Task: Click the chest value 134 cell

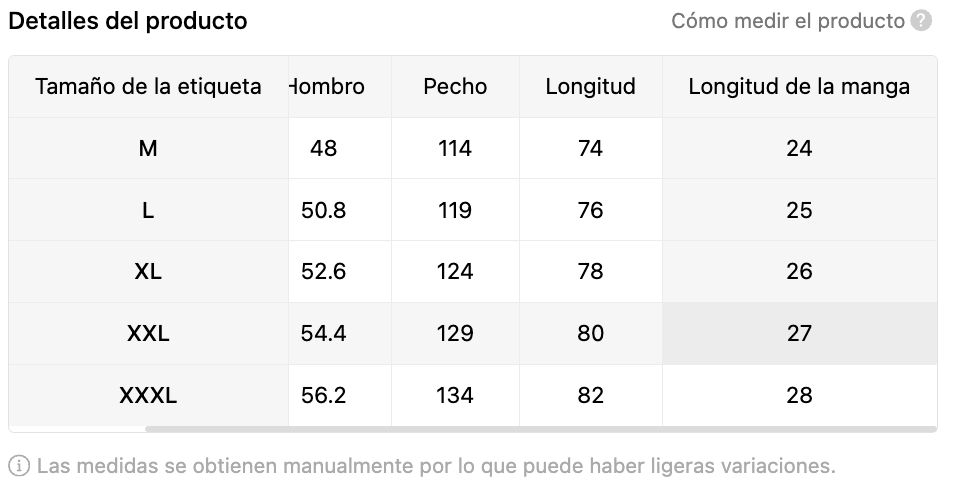Action: coord(455,395)
